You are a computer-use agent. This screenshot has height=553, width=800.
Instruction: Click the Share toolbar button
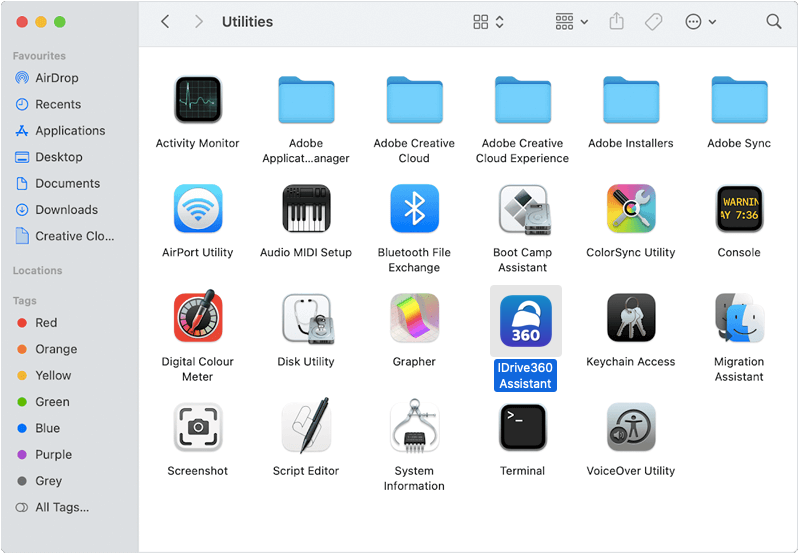pos(616,21)
